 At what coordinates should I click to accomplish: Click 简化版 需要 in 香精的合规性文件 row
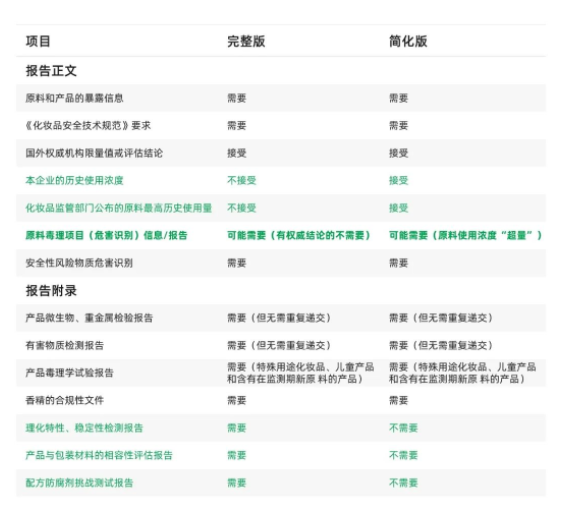point(399,400)
